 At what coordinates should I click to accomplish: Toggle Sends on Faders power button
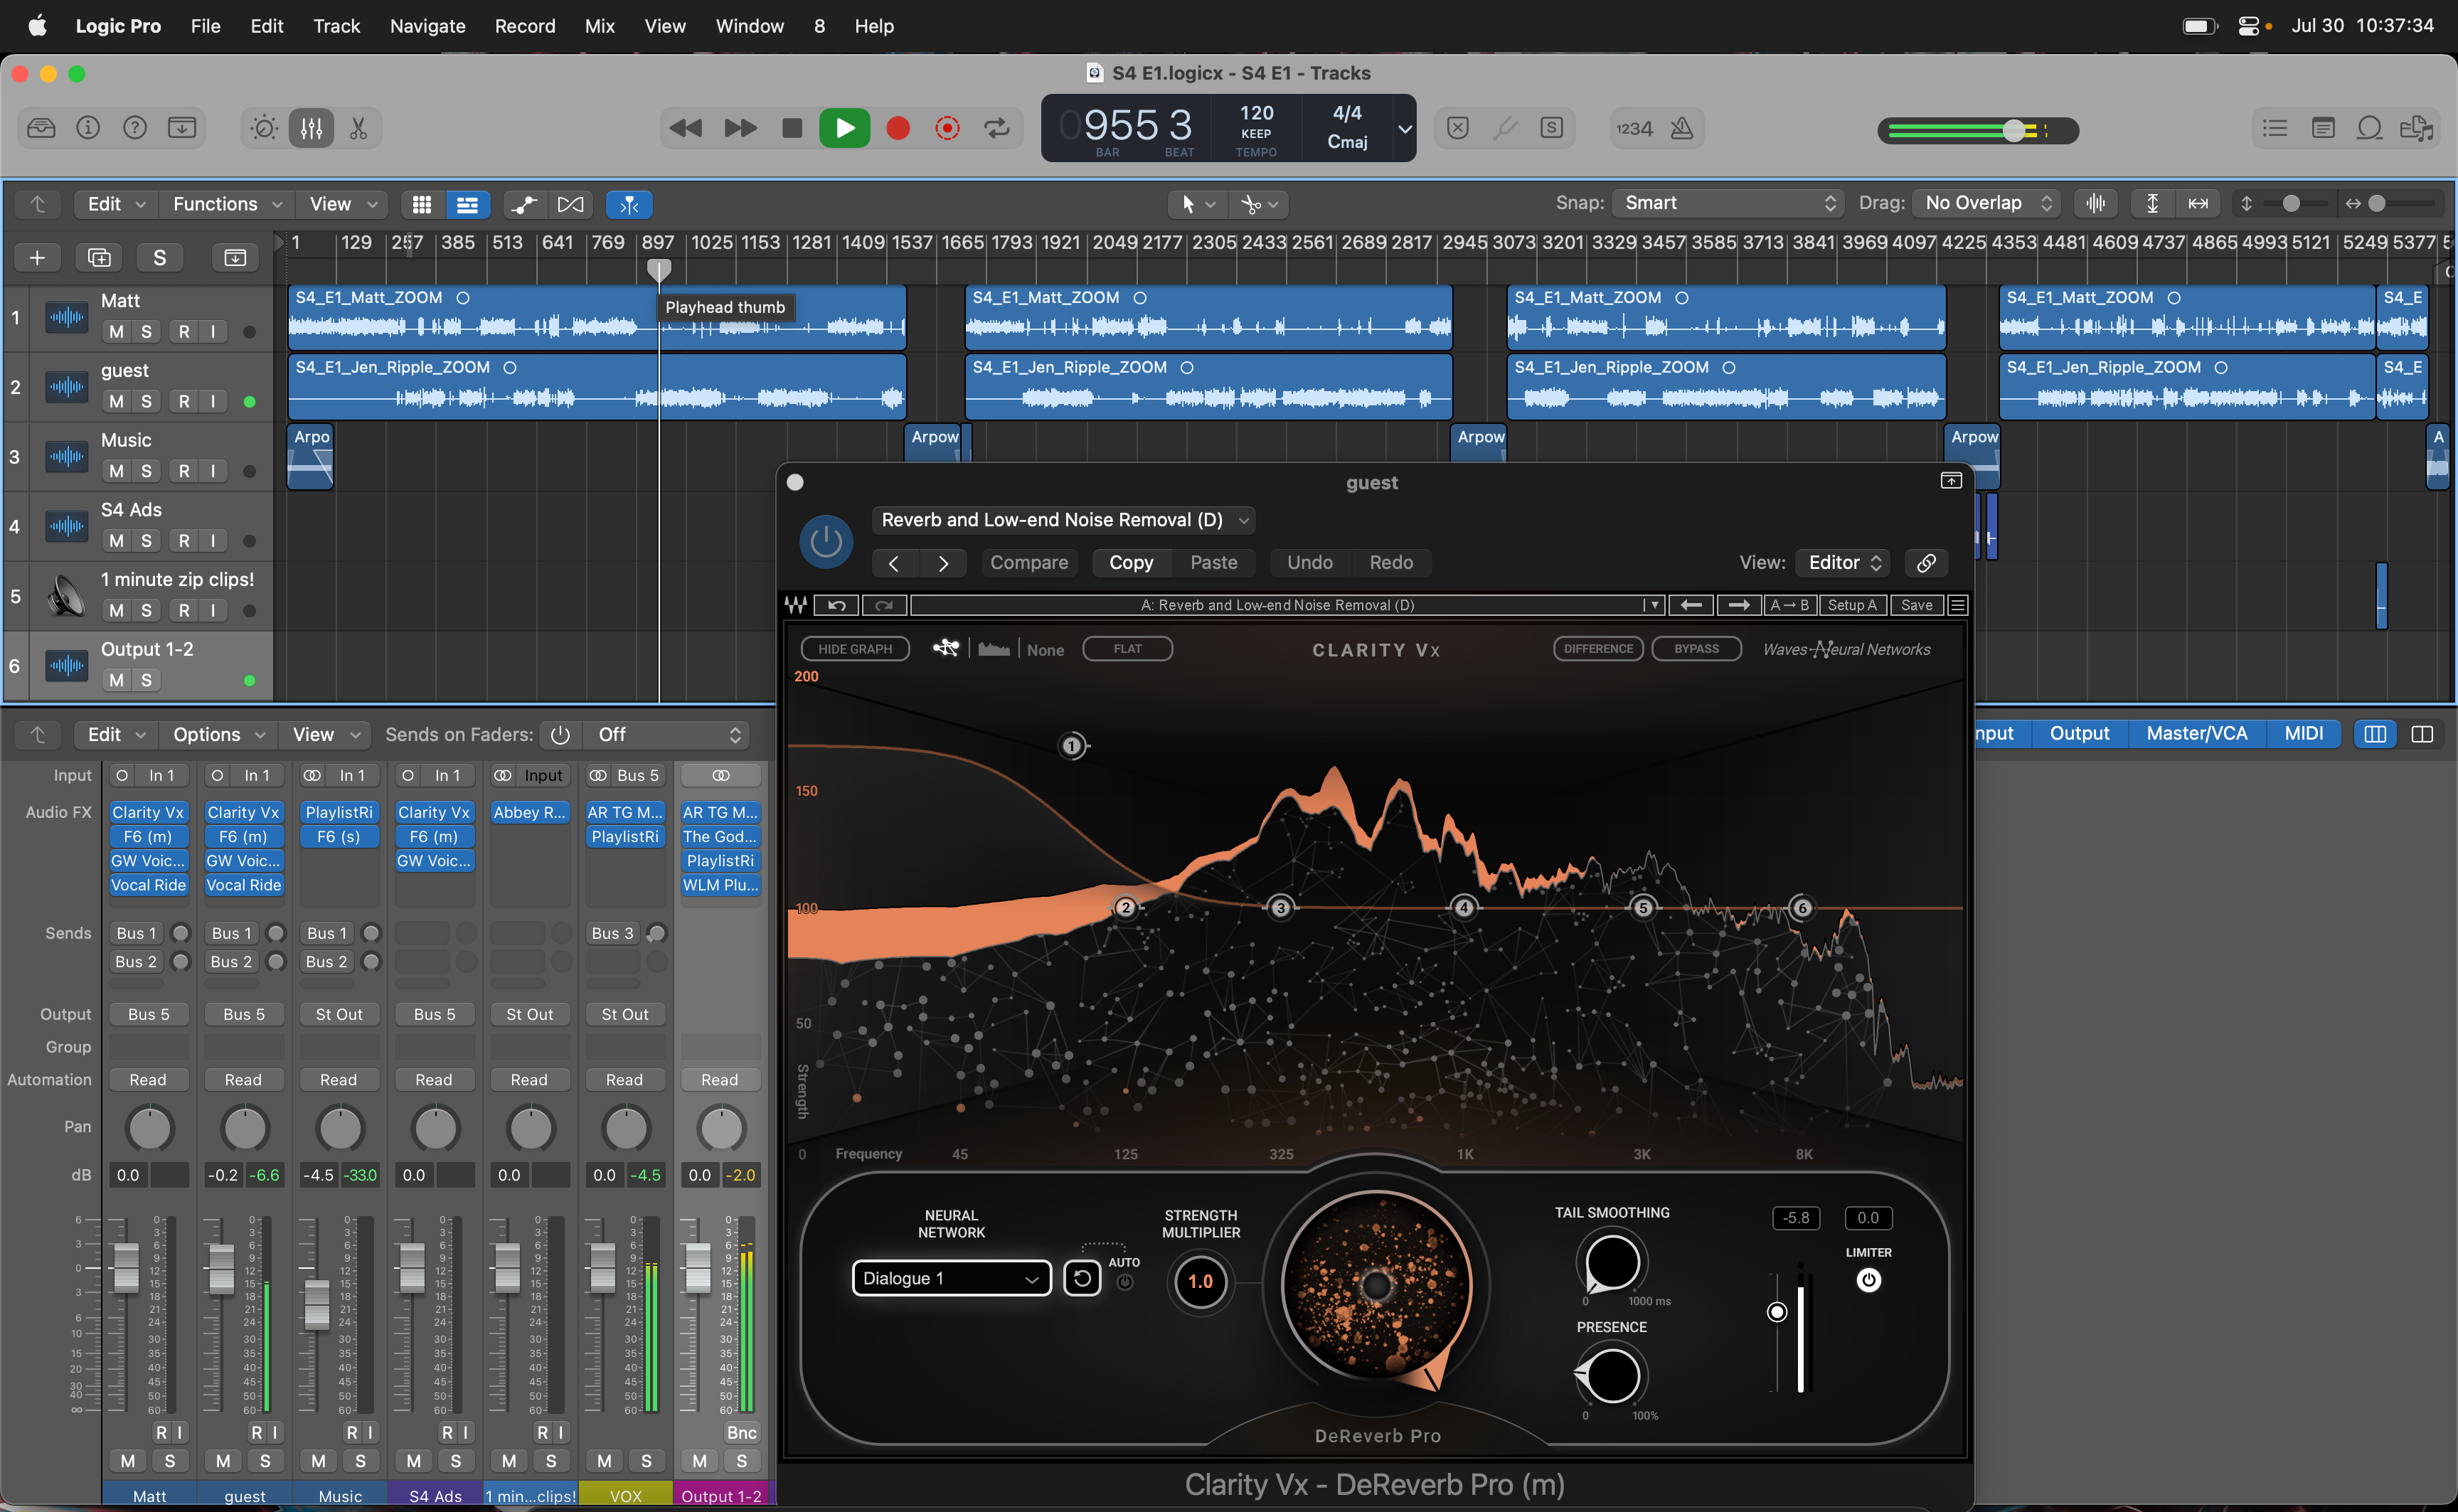click(560, 735)
